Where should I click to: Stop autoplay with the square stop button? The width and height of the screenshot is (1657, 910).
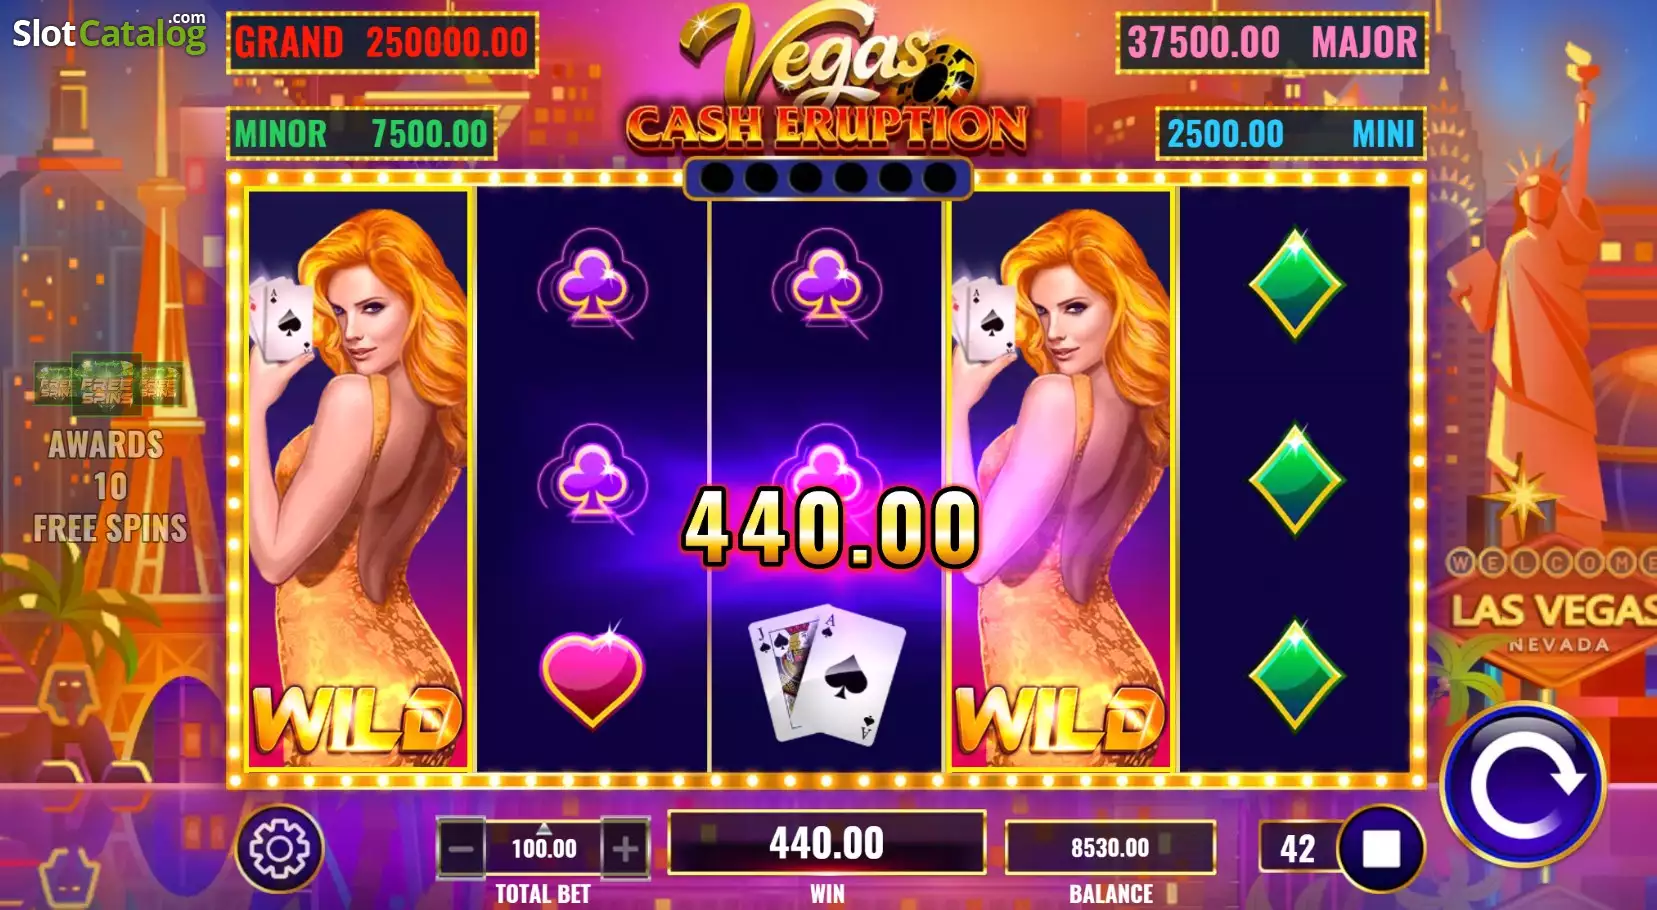coord(1381,849)
